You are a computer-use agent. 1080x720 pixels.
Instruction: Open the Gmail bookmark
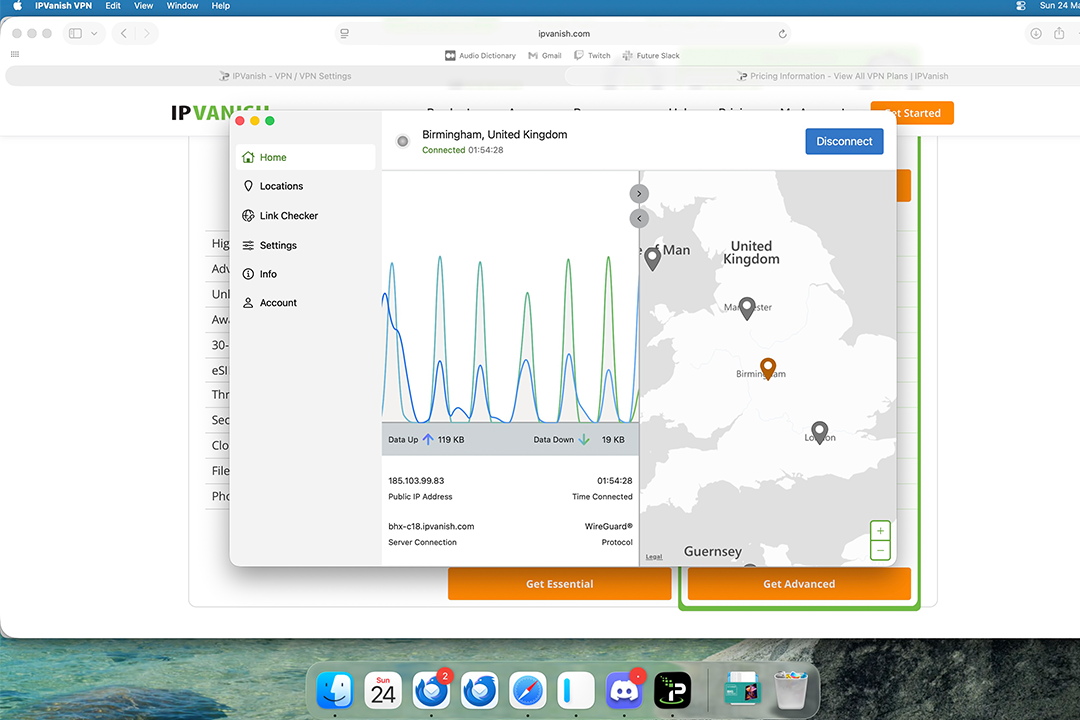(545, 56)
